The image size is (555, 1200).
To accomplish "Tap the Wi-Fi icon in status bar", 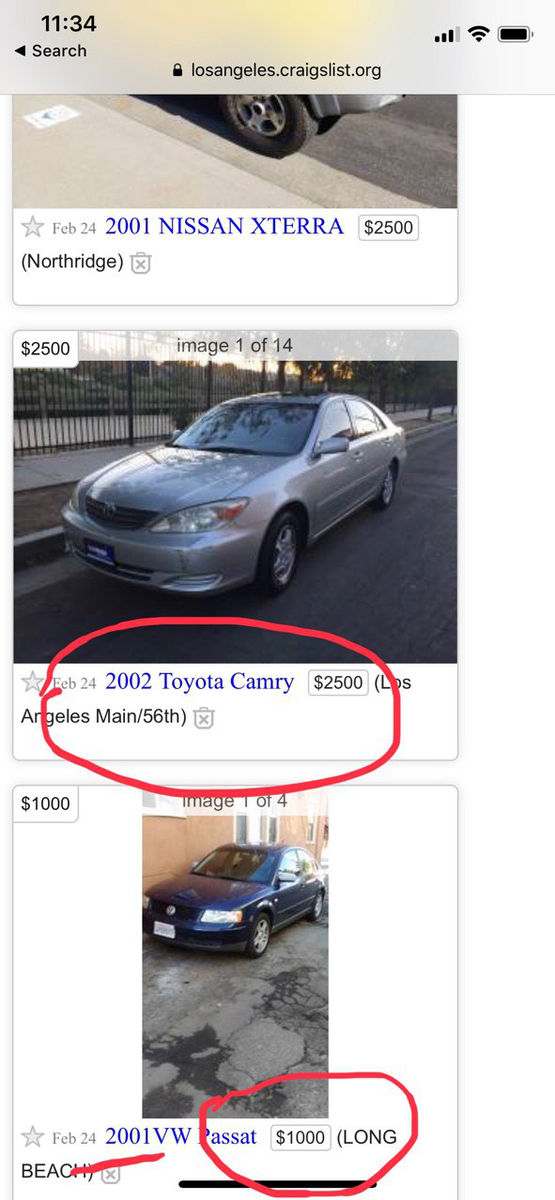I will (478, 35).
